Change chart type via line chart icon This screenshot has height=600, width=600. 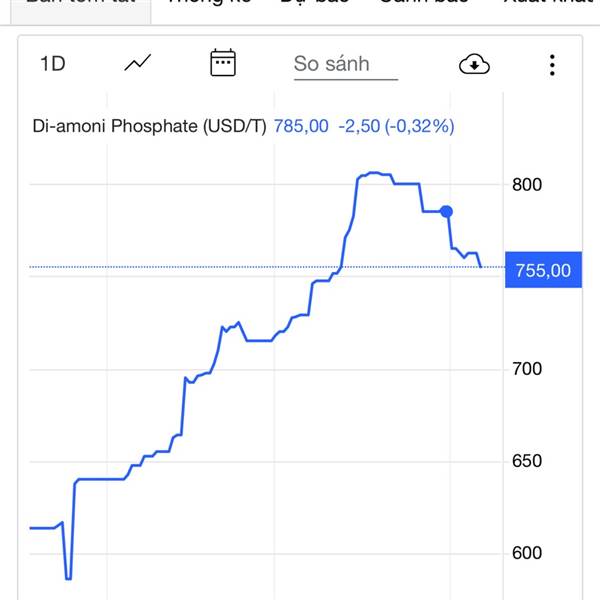138,63
